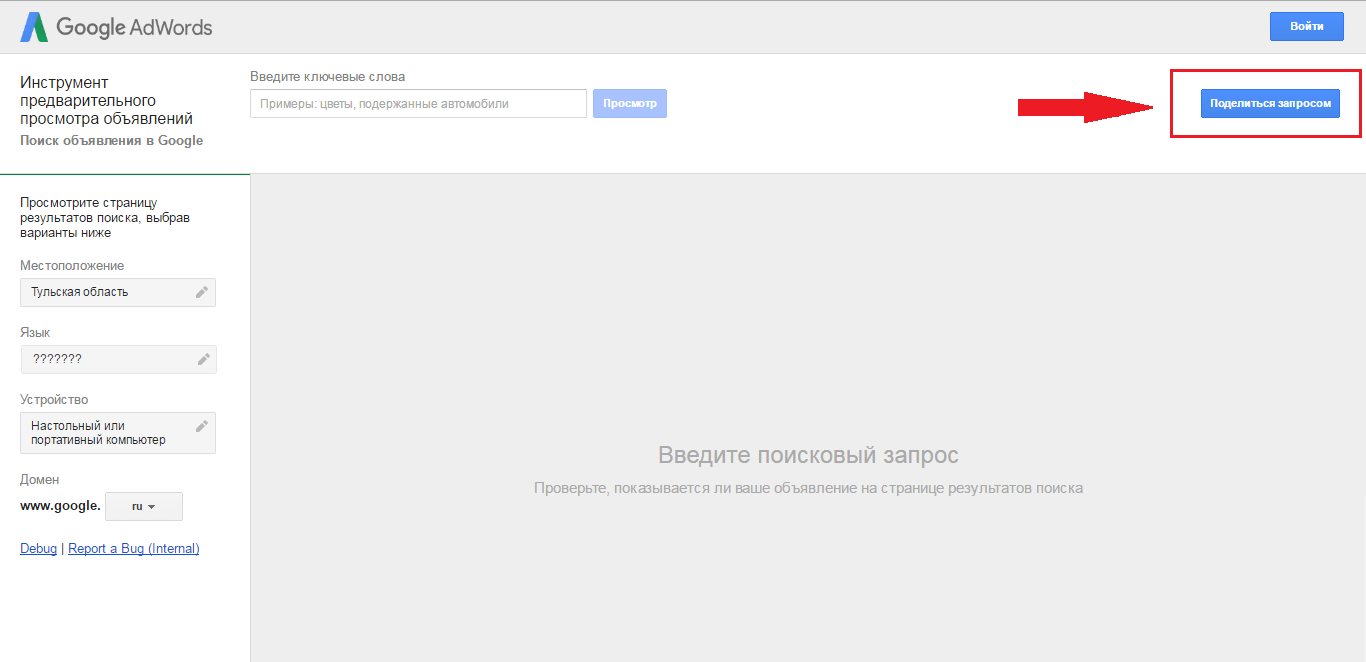Viewport: 1366px width, 662px height.
Task: Open the Debug link
Action: [37, 548]
